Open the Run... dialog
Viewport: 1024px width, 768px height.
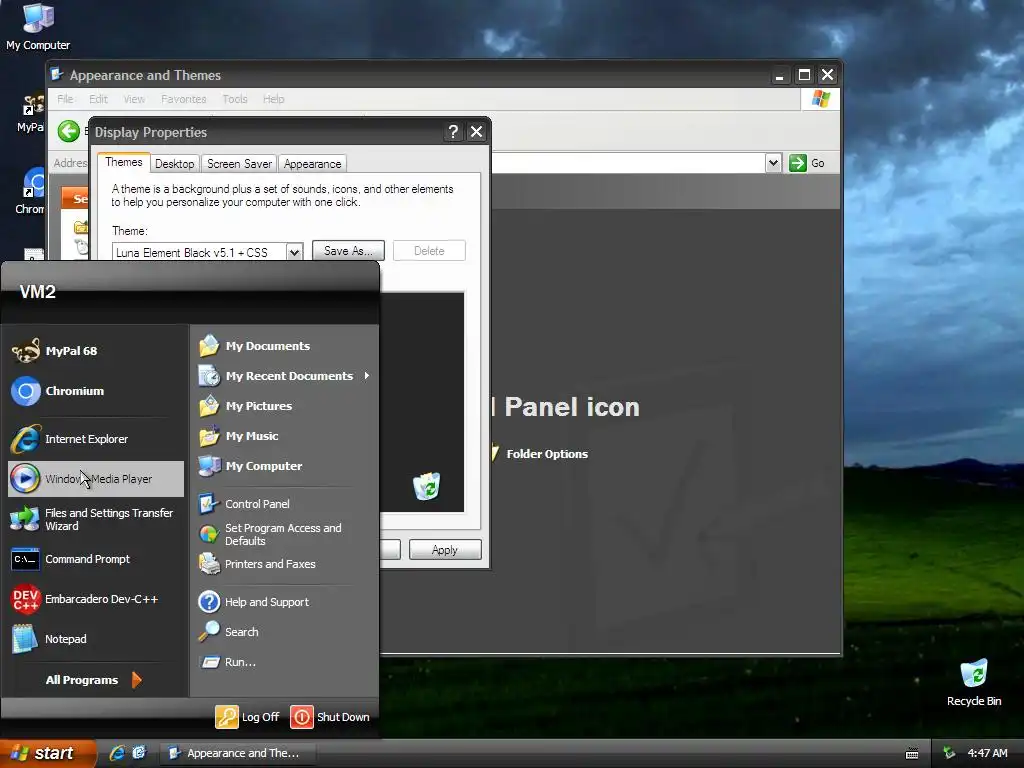(x=284, y=662)
